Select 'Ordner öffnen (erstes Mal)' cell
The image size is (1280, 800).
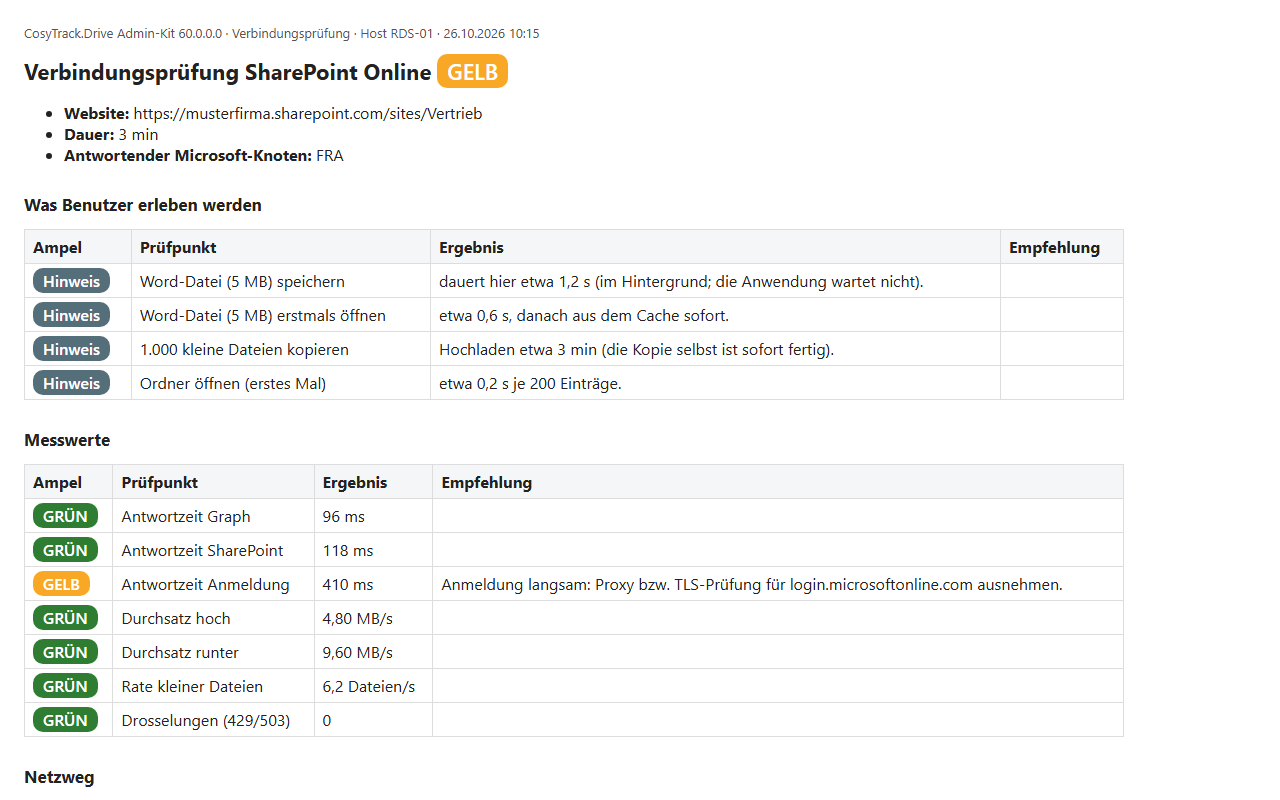coord(280,383)
